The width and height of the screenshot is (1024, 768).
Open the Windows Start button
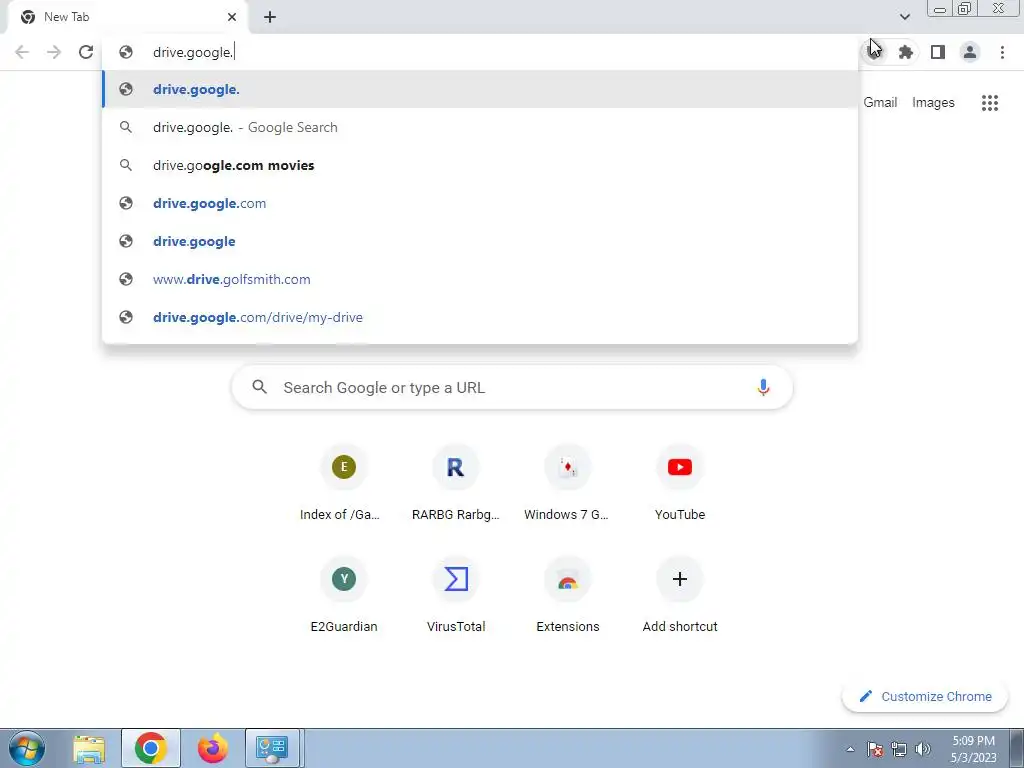point(27,748)
